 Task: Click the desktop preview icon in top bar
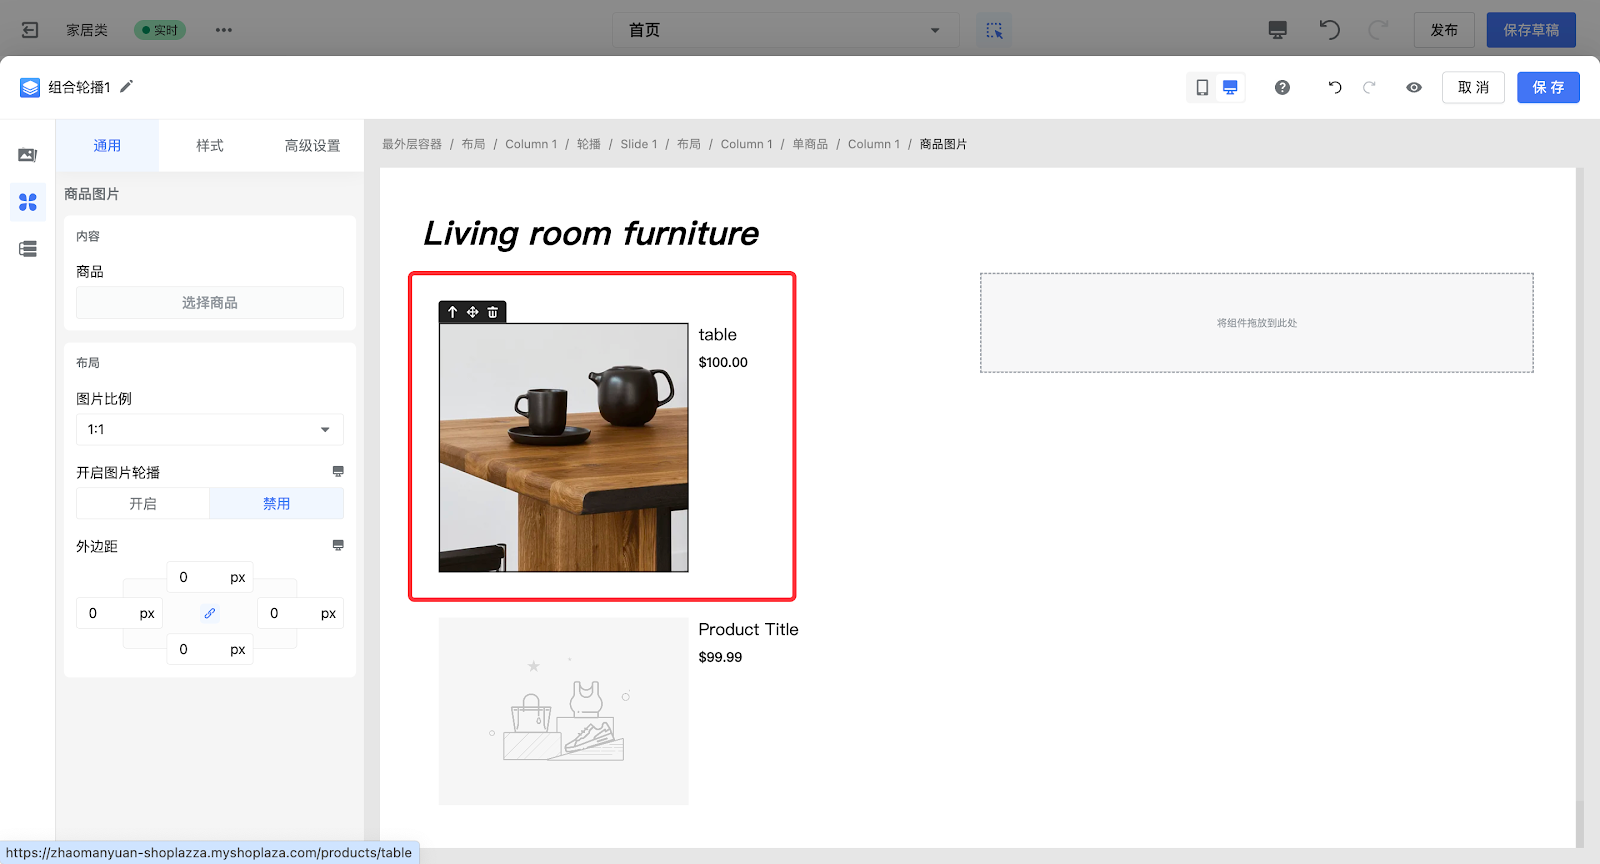pos(1277,30)
